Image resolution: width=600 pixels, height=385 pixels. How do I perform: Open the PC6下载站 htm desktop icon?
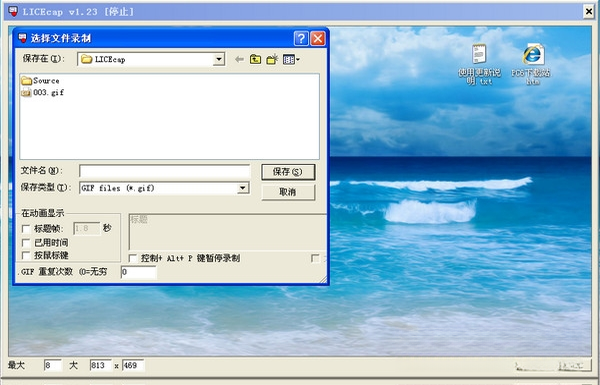[531, 64]
